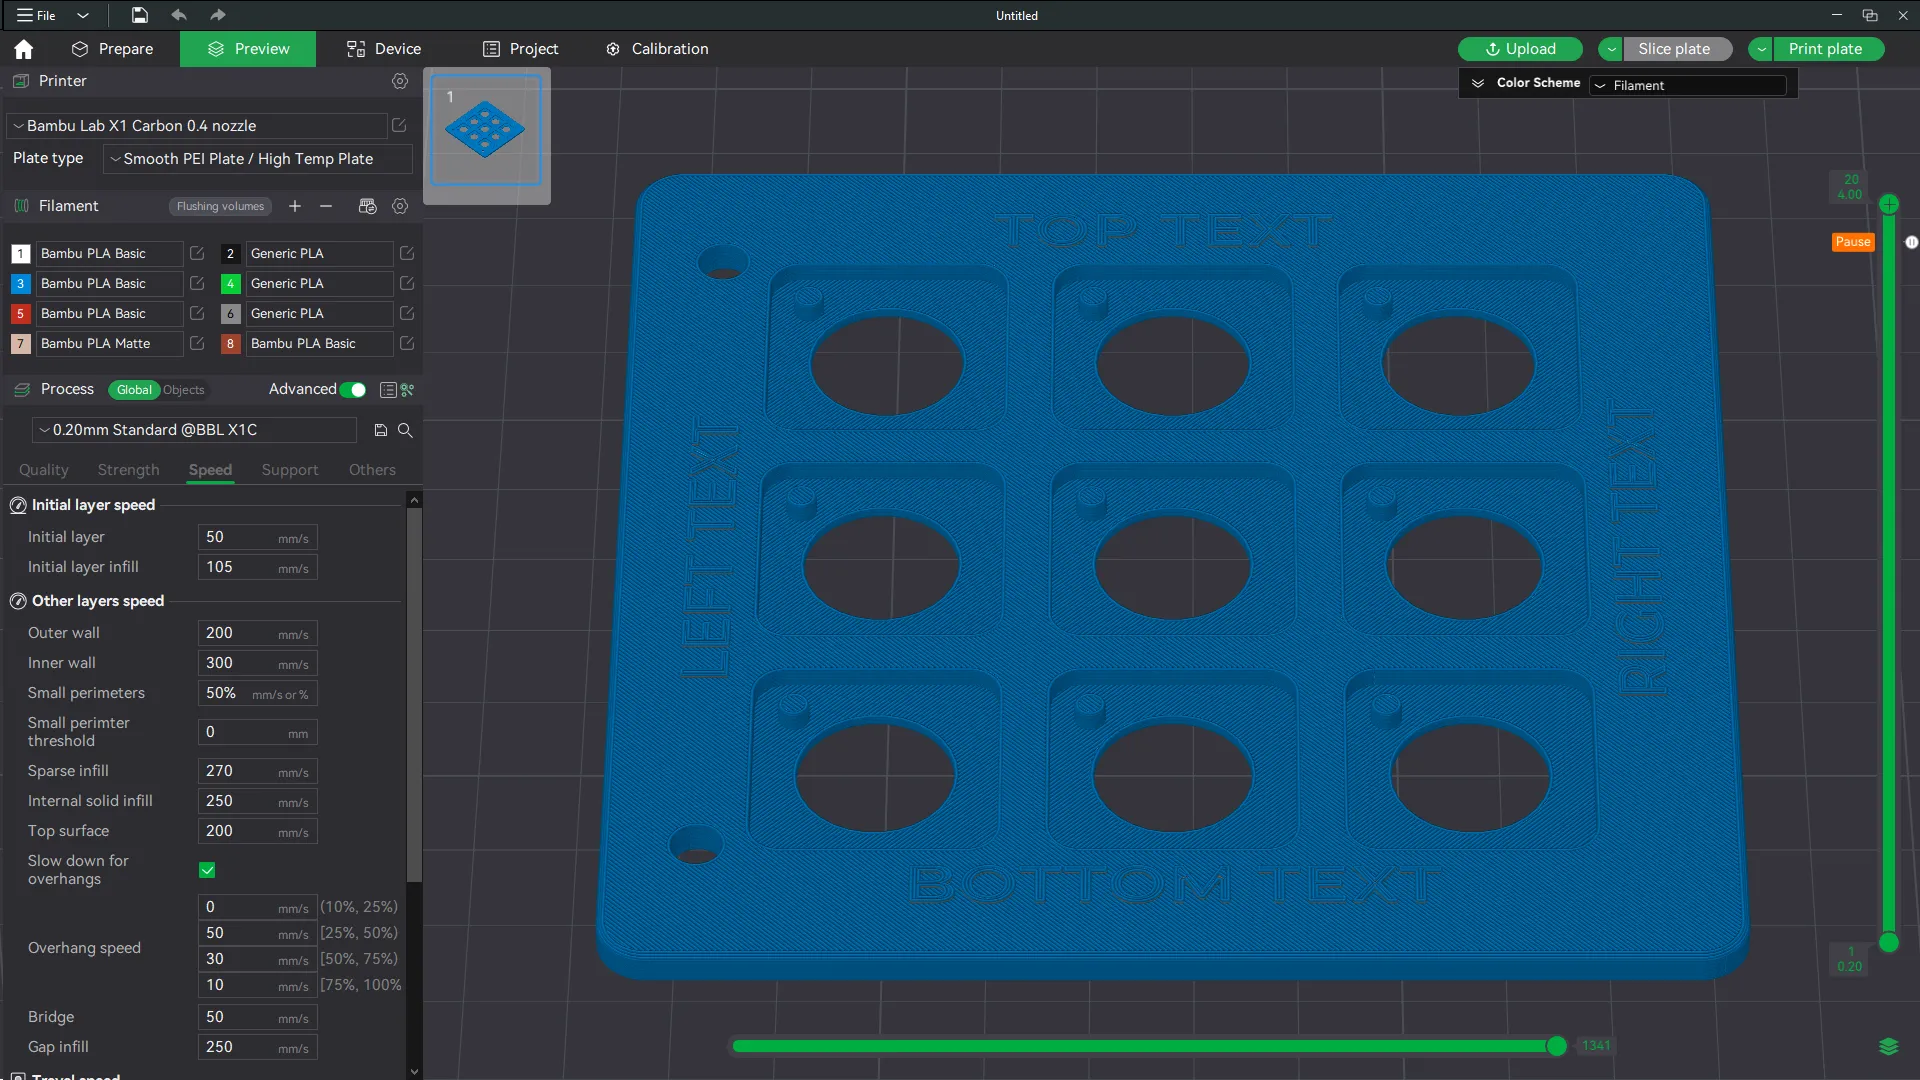Switch to the Project tab
Screen dimensions: 1920x1080
[520, 49]
